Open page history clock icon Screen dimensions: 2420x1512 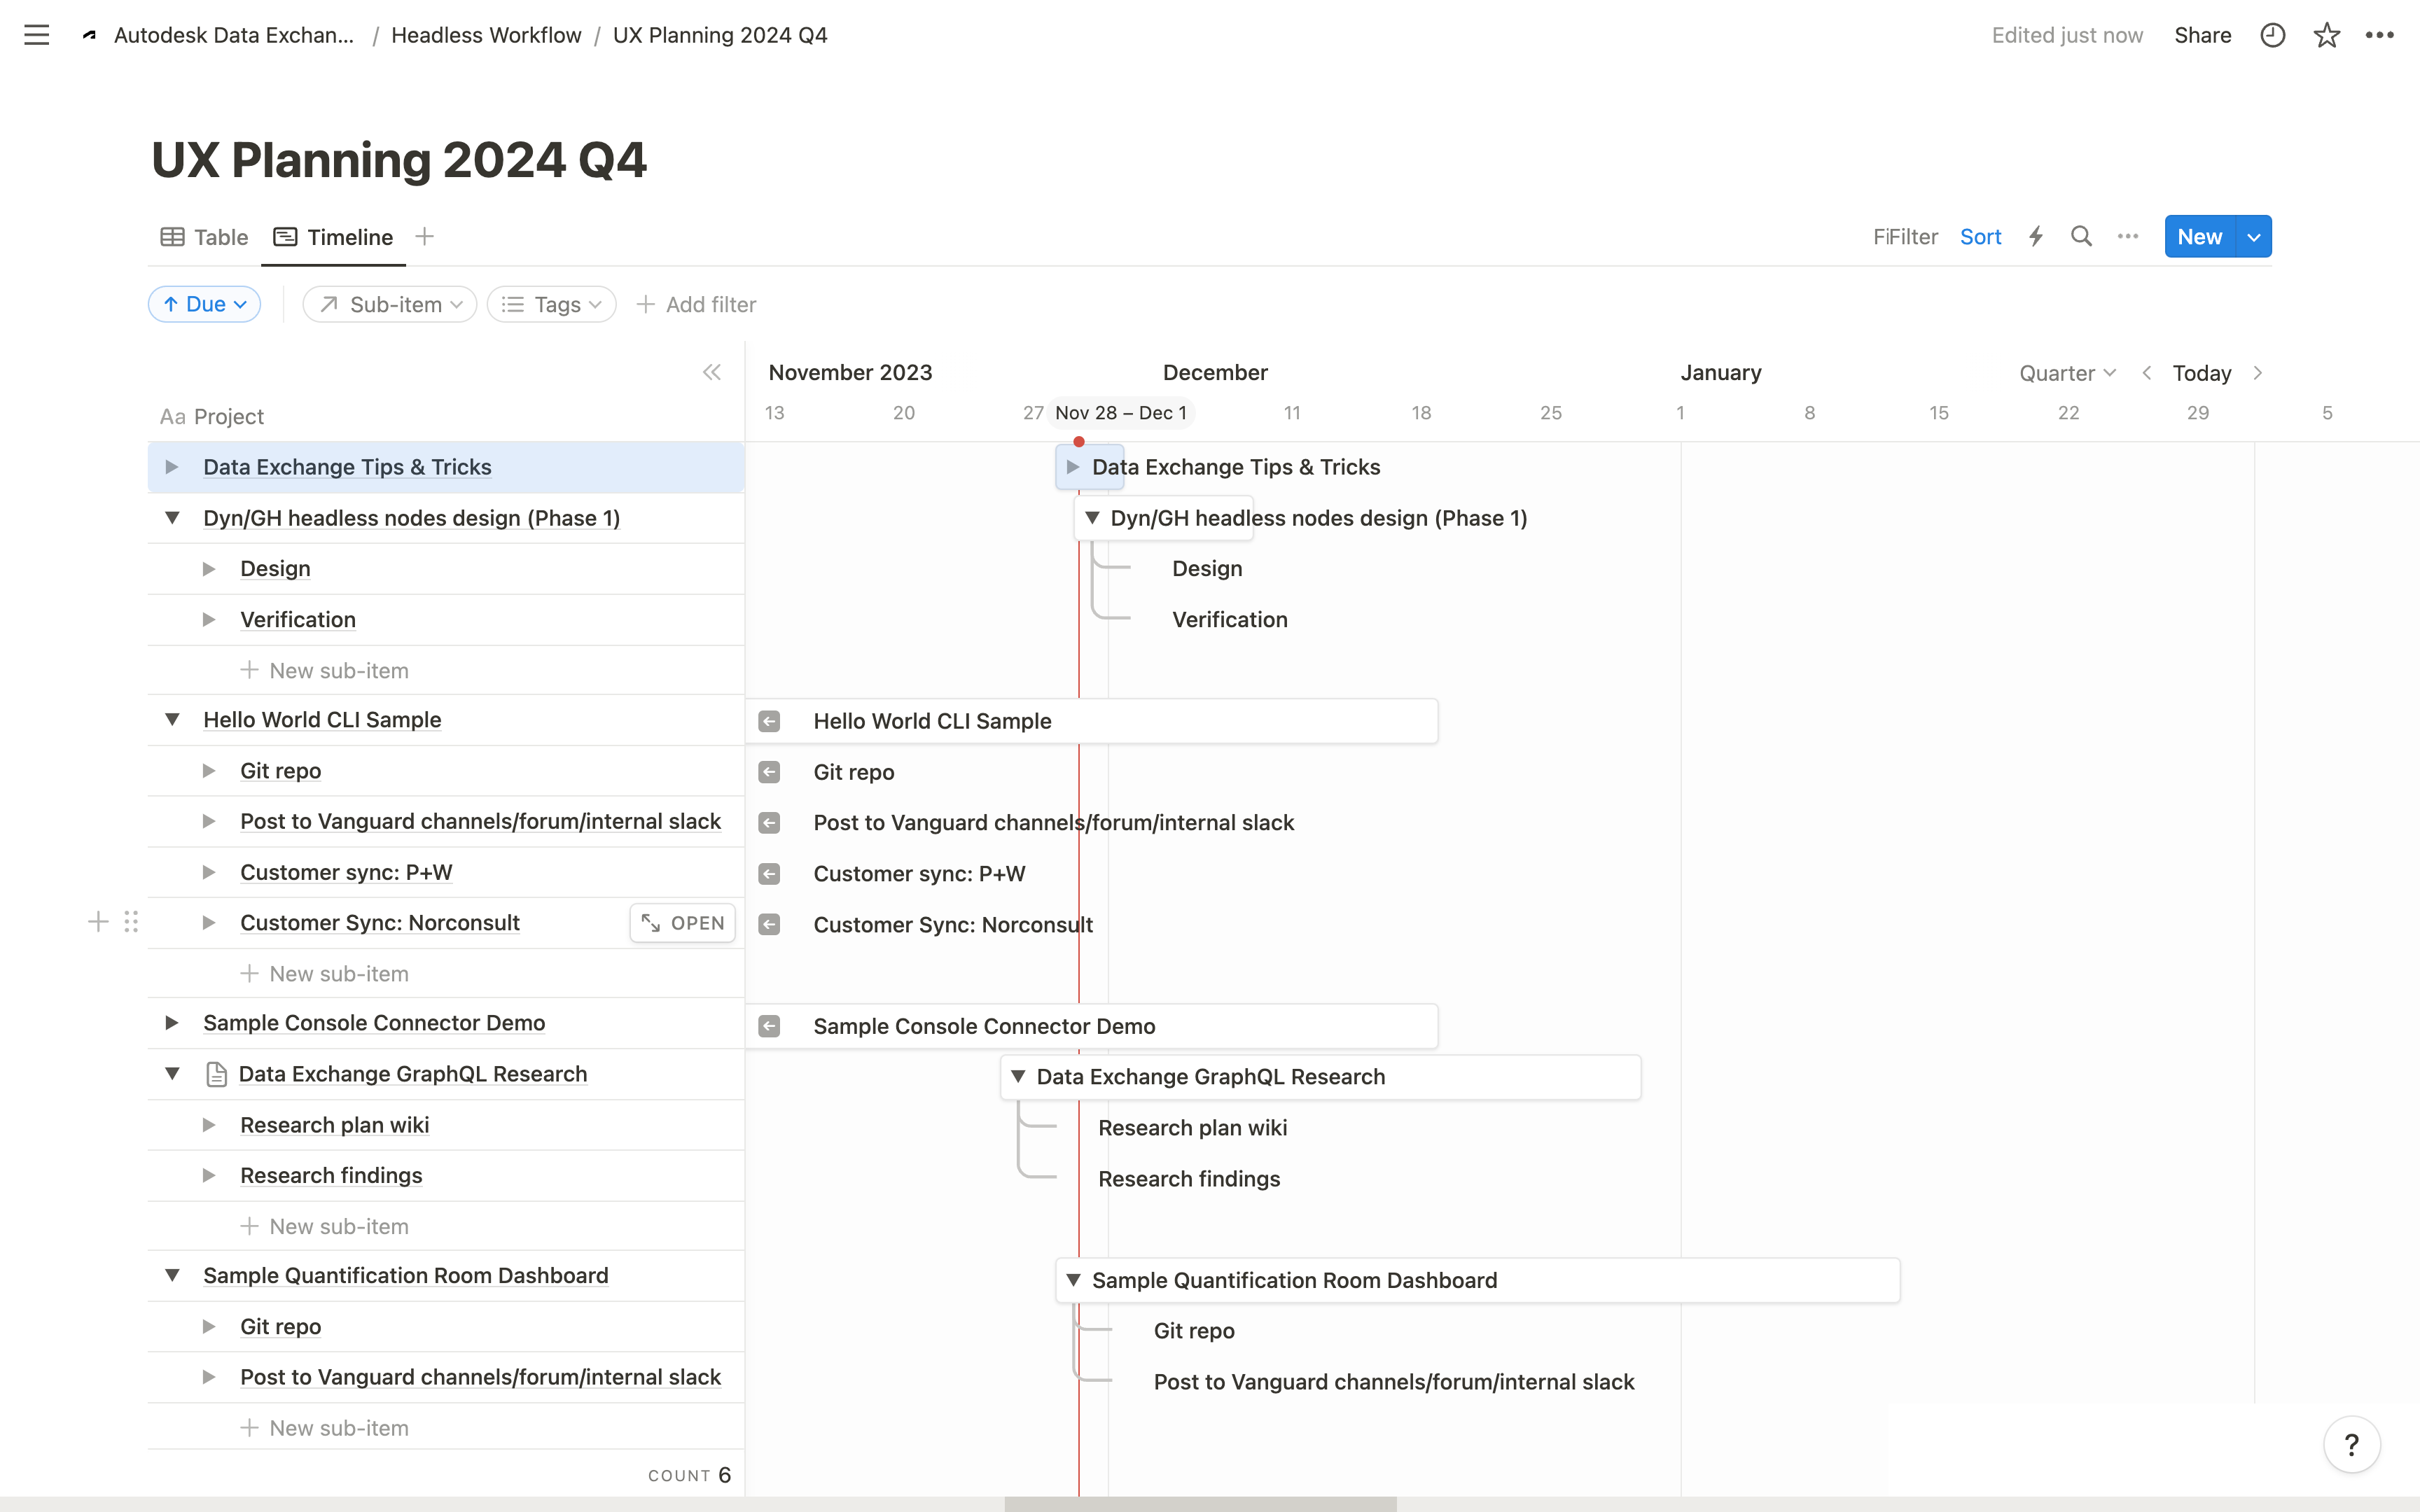(x=2272, y=35)
